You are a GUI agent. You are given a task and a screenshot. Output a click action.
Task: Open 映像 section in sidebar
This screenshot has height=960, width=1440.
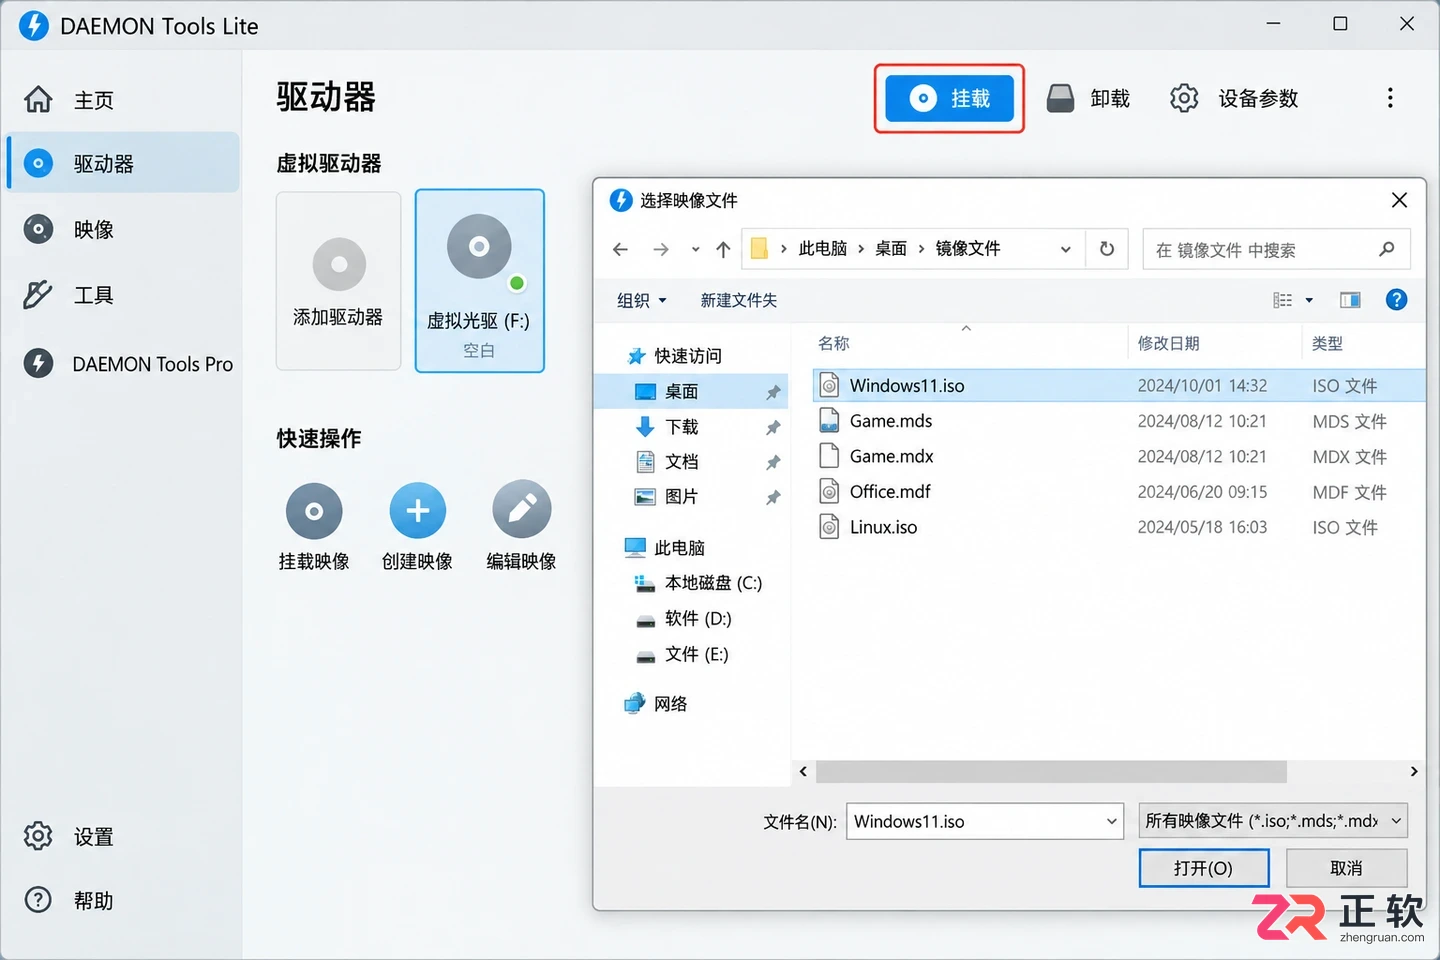pos(122,230)
